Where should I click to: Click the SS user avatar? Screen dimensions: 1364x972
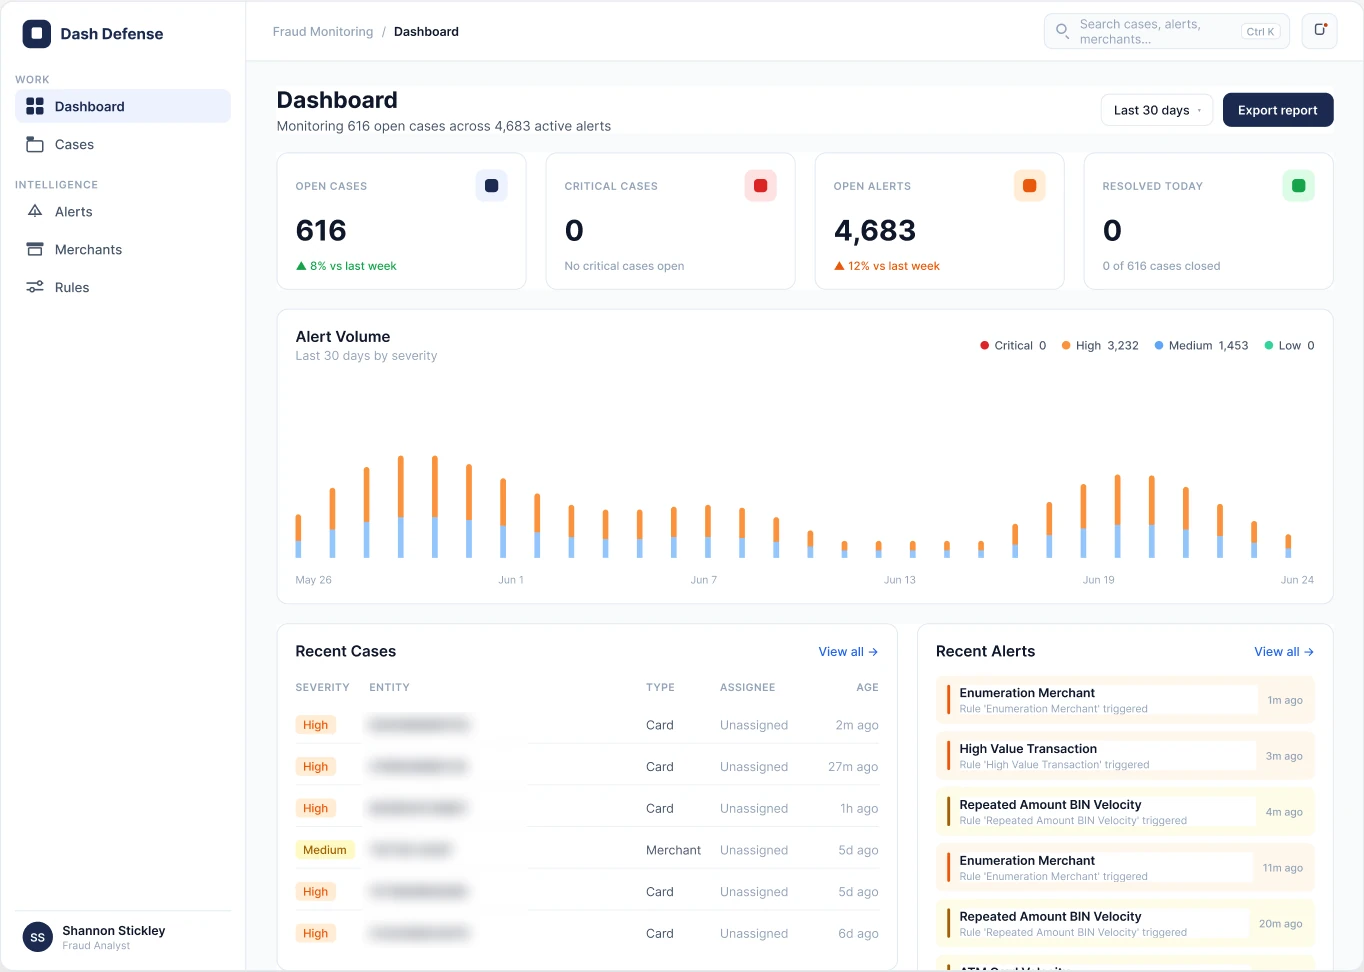coord(38,937)
